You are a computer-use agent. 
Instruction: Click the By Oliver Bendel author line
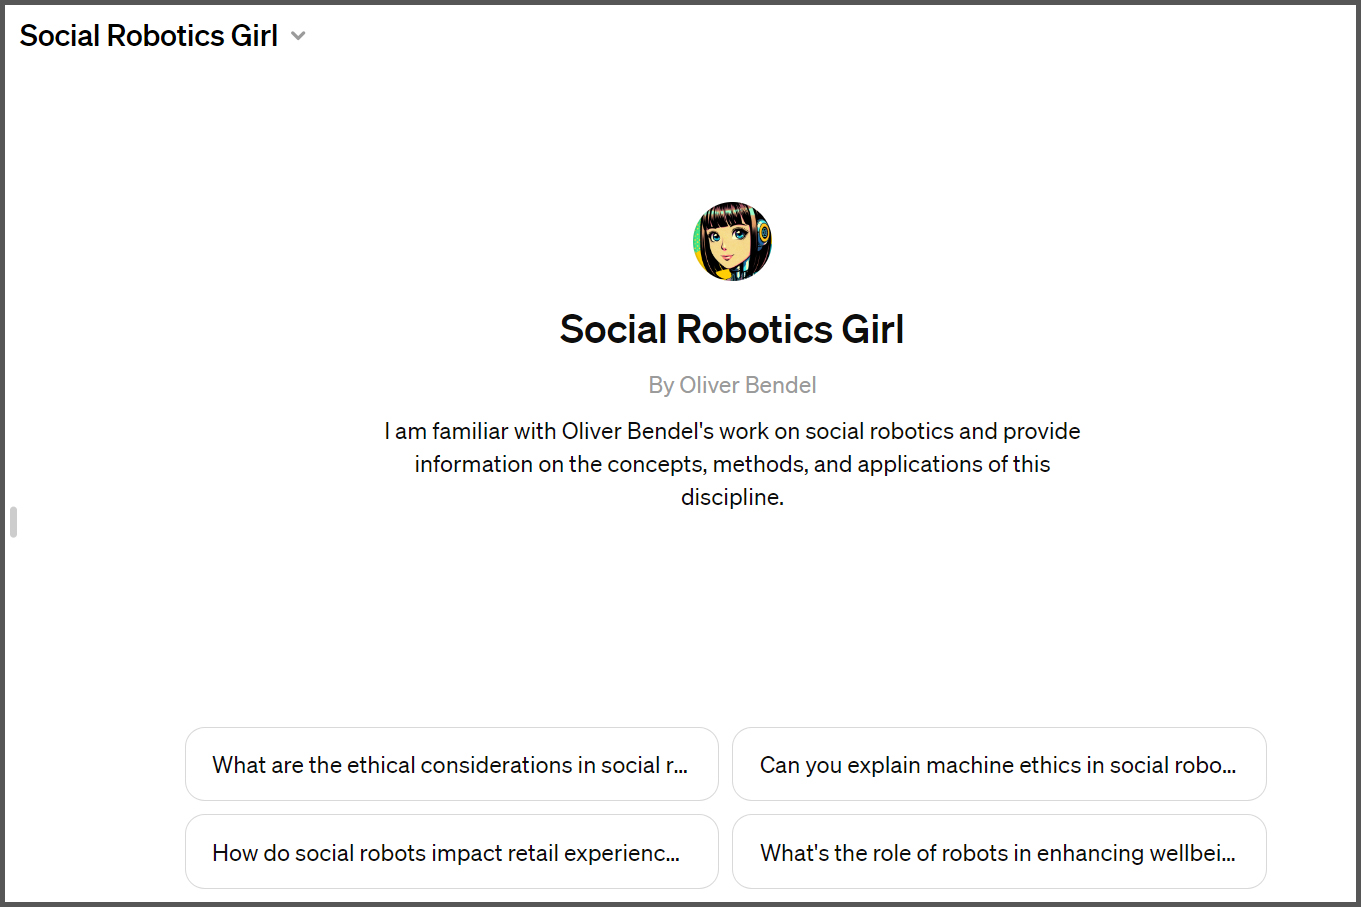(x=732, y=385)
